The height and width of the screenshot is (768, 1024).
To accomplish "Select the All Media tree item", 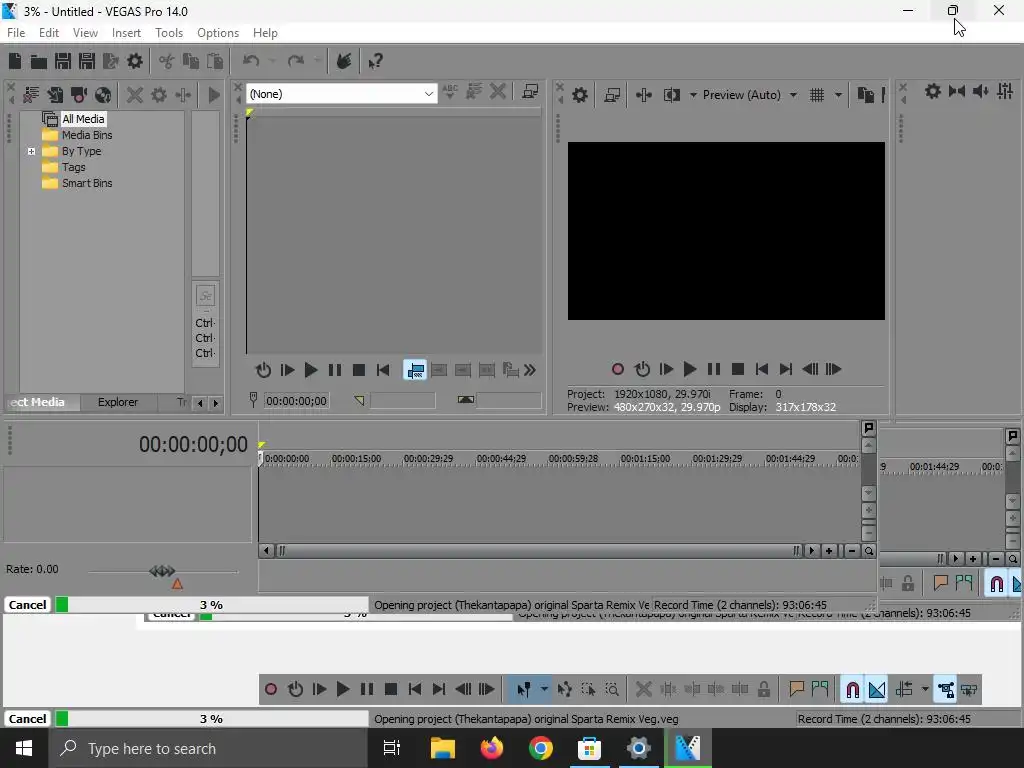I will click(x=82, y=119).
